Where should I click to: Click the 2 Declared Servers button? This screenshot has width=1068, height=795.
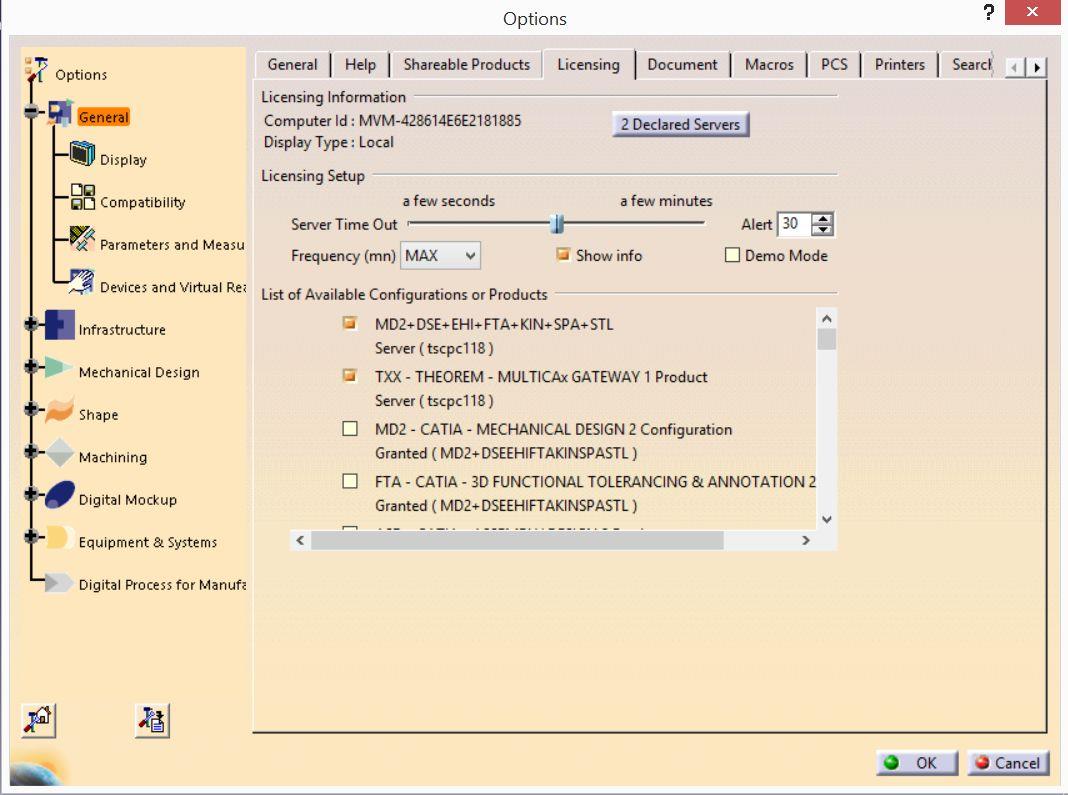pos(680,125)
